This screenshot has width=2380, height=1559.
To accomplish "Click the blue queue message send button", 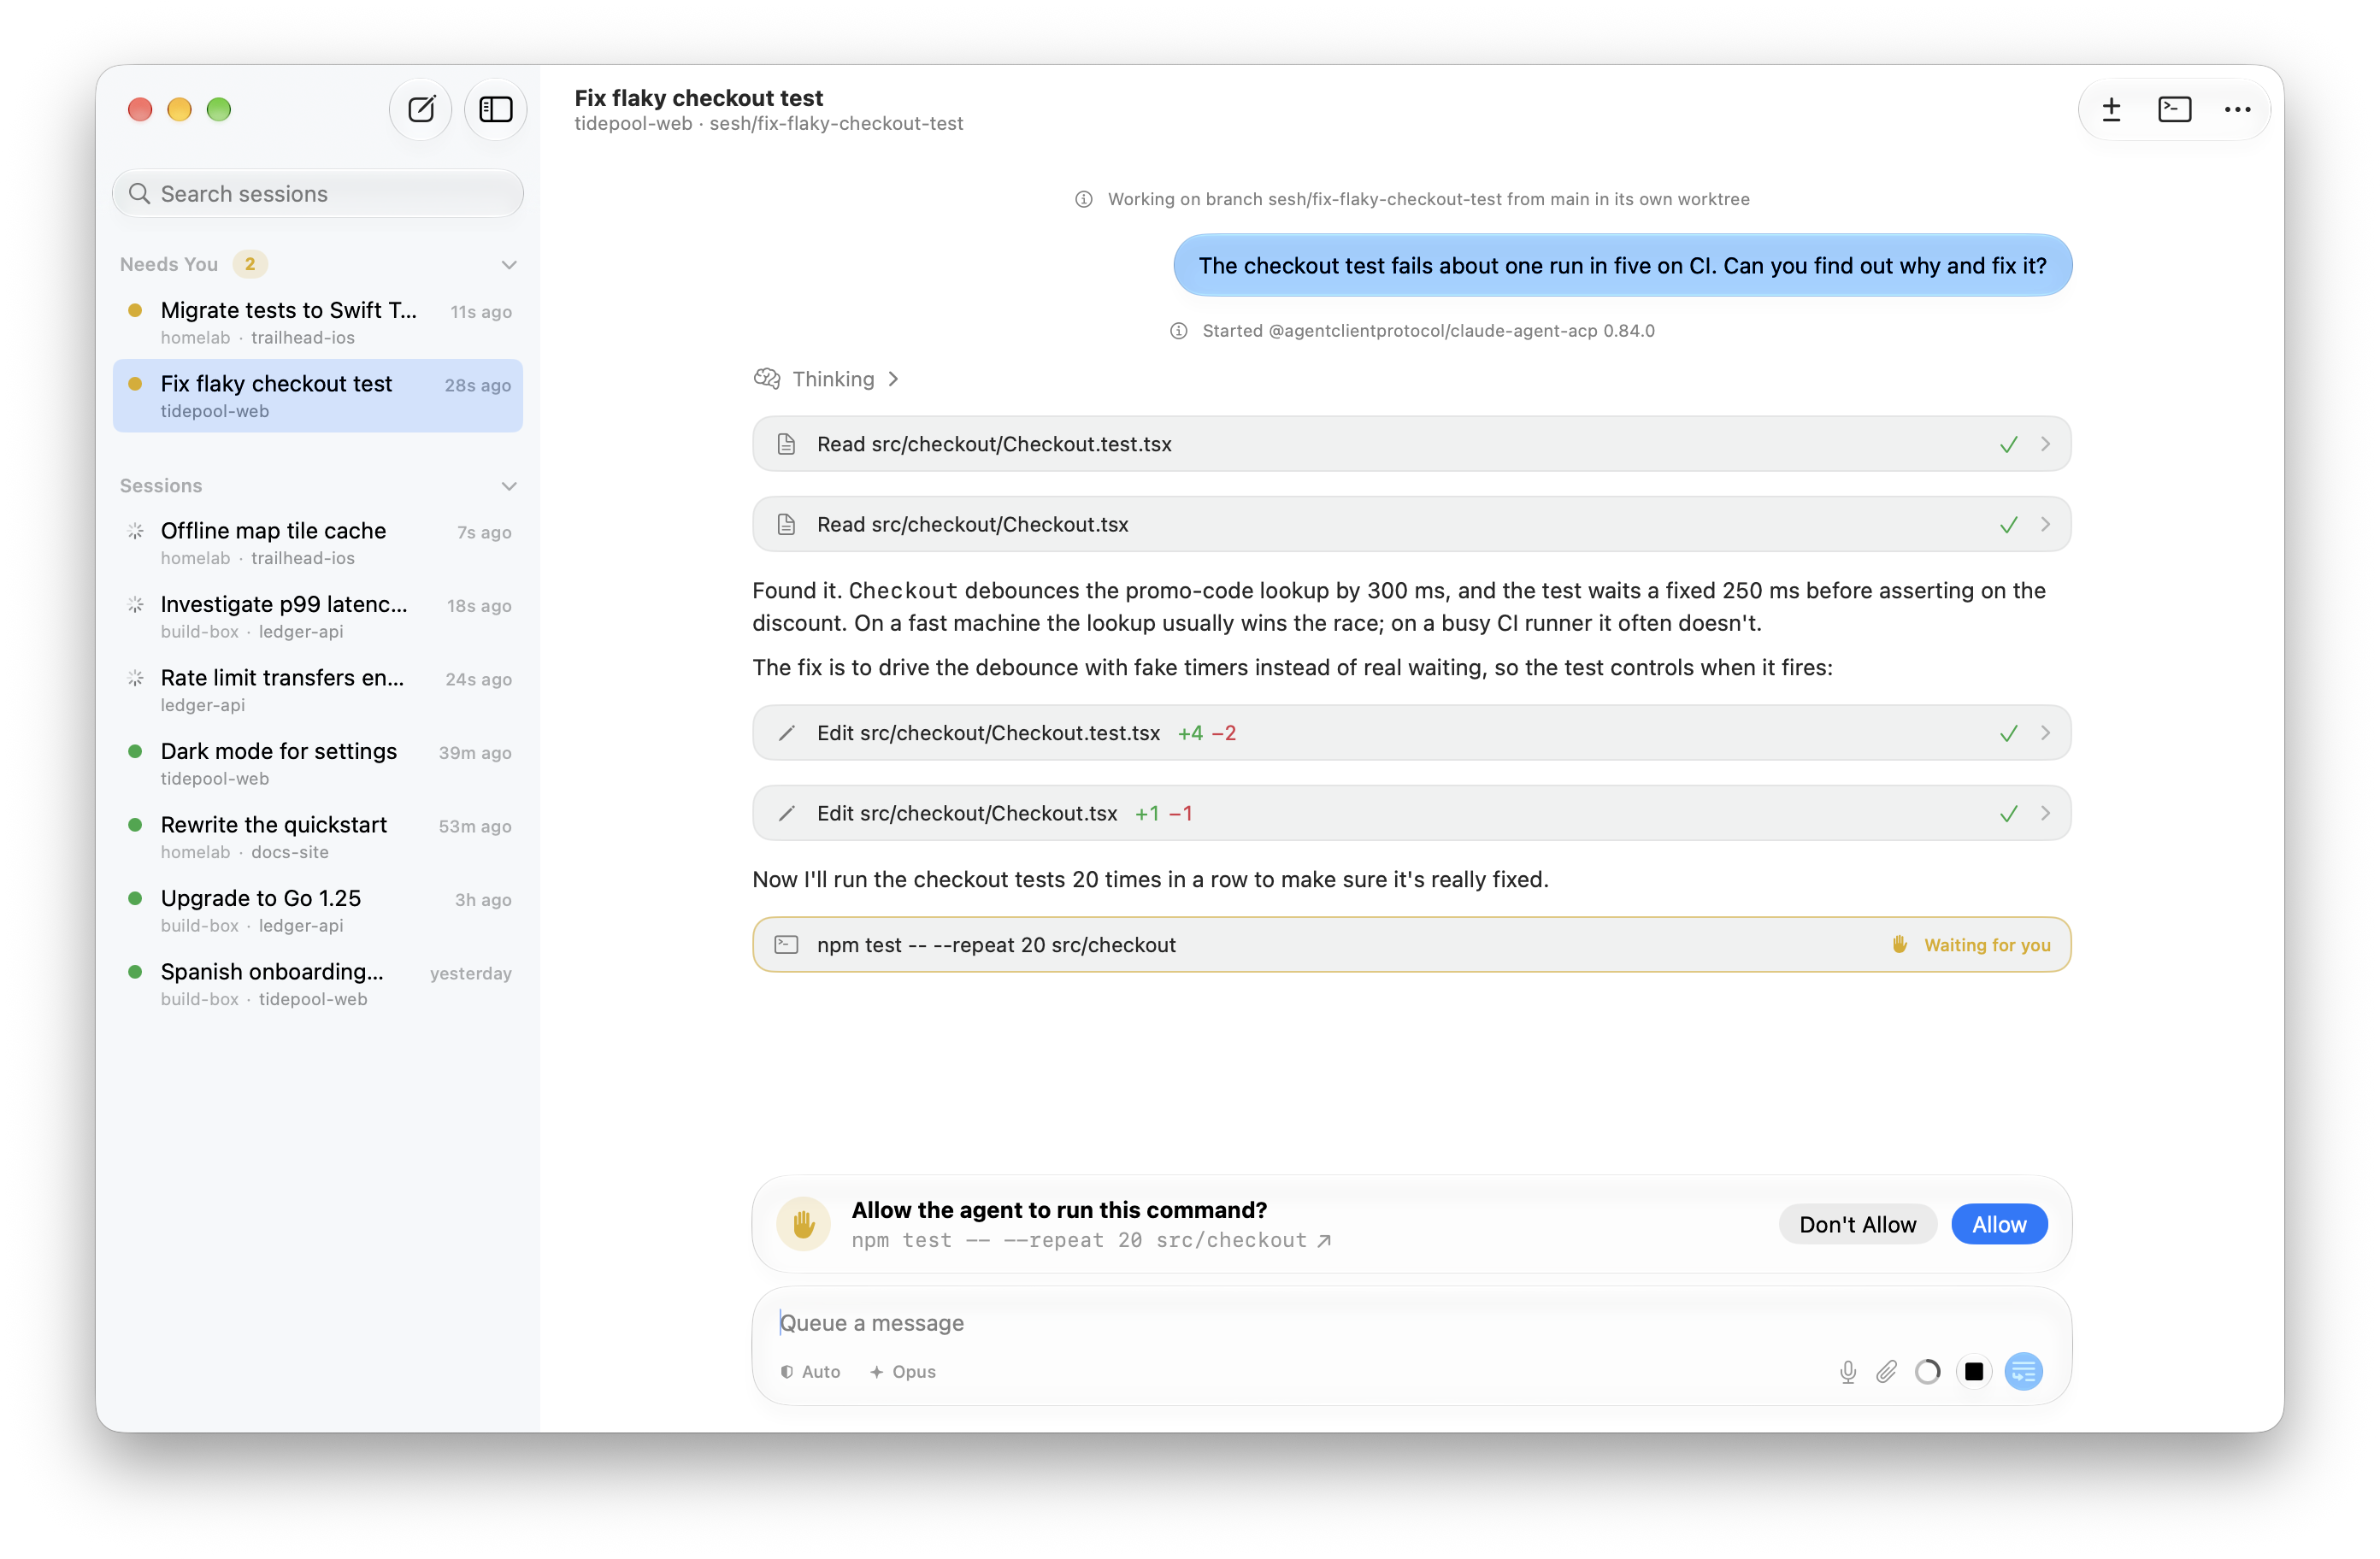I will tap(2023, 1371).
